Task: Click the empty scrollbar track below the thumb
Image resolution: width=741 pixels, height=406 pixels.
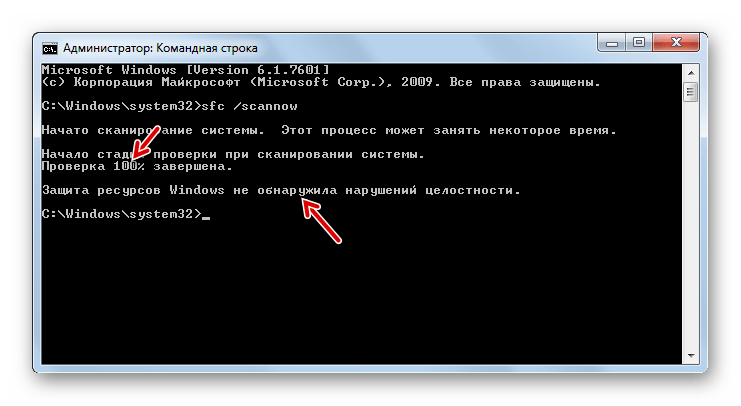Action: [691, 225]
